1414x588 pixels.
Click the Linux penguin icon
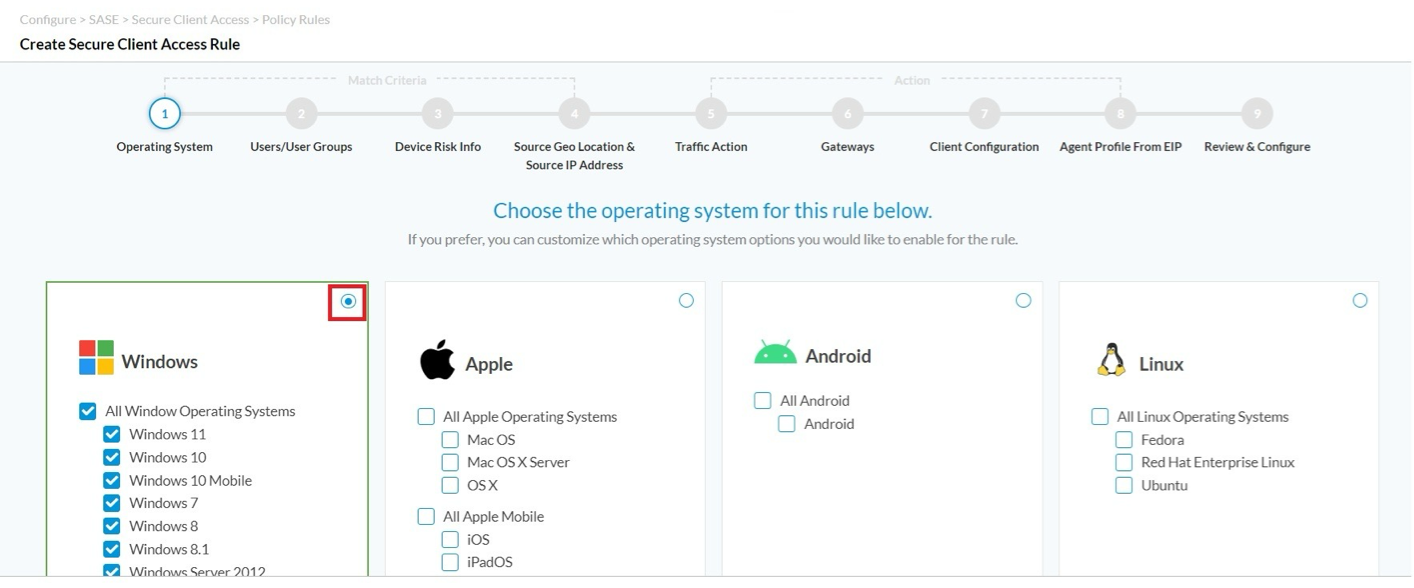point(1111,360)
